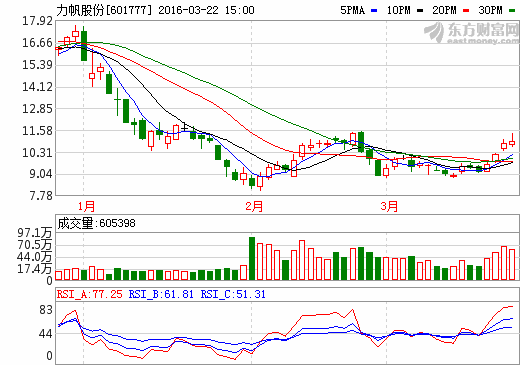Click the 3月 month marker
Viewport: 520px width, 365px height.
point(389,206)
